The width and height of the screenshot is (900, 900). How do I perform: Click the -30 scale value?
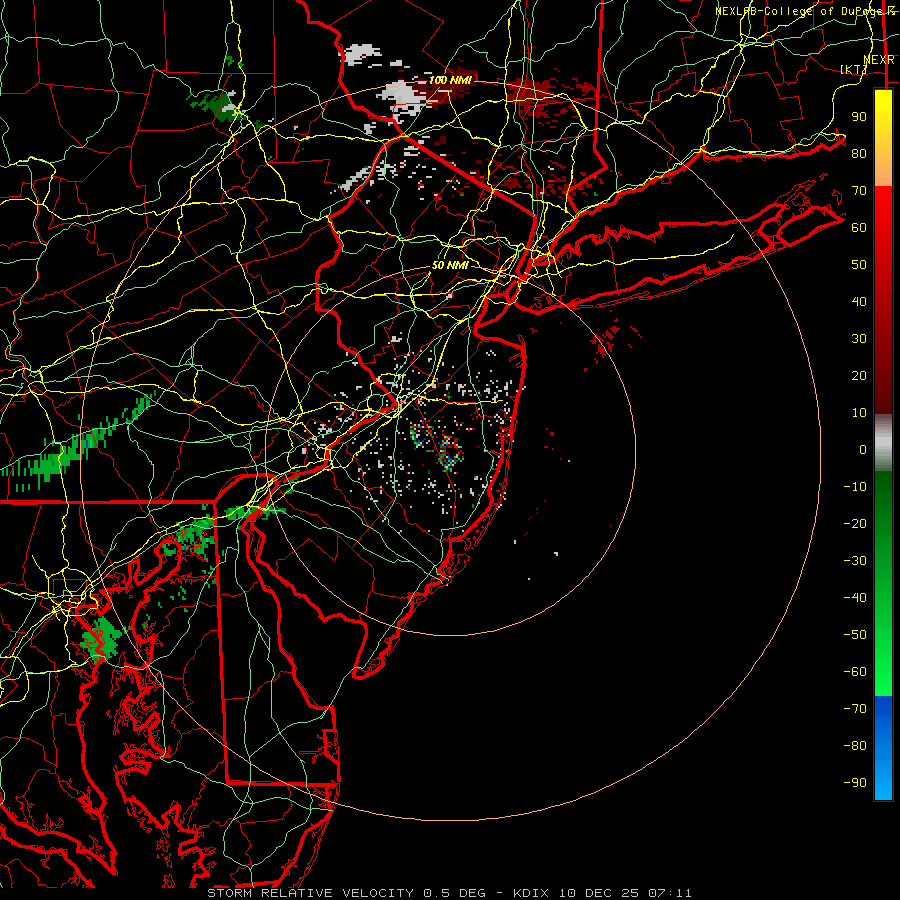click(855, 561)
